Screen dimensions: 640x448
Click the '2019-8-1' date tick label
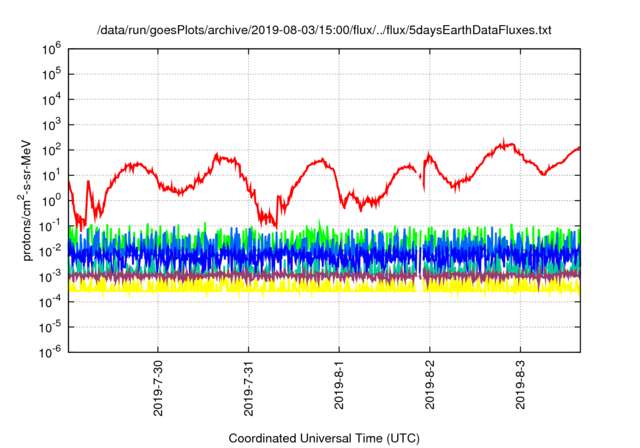point(339,384)
